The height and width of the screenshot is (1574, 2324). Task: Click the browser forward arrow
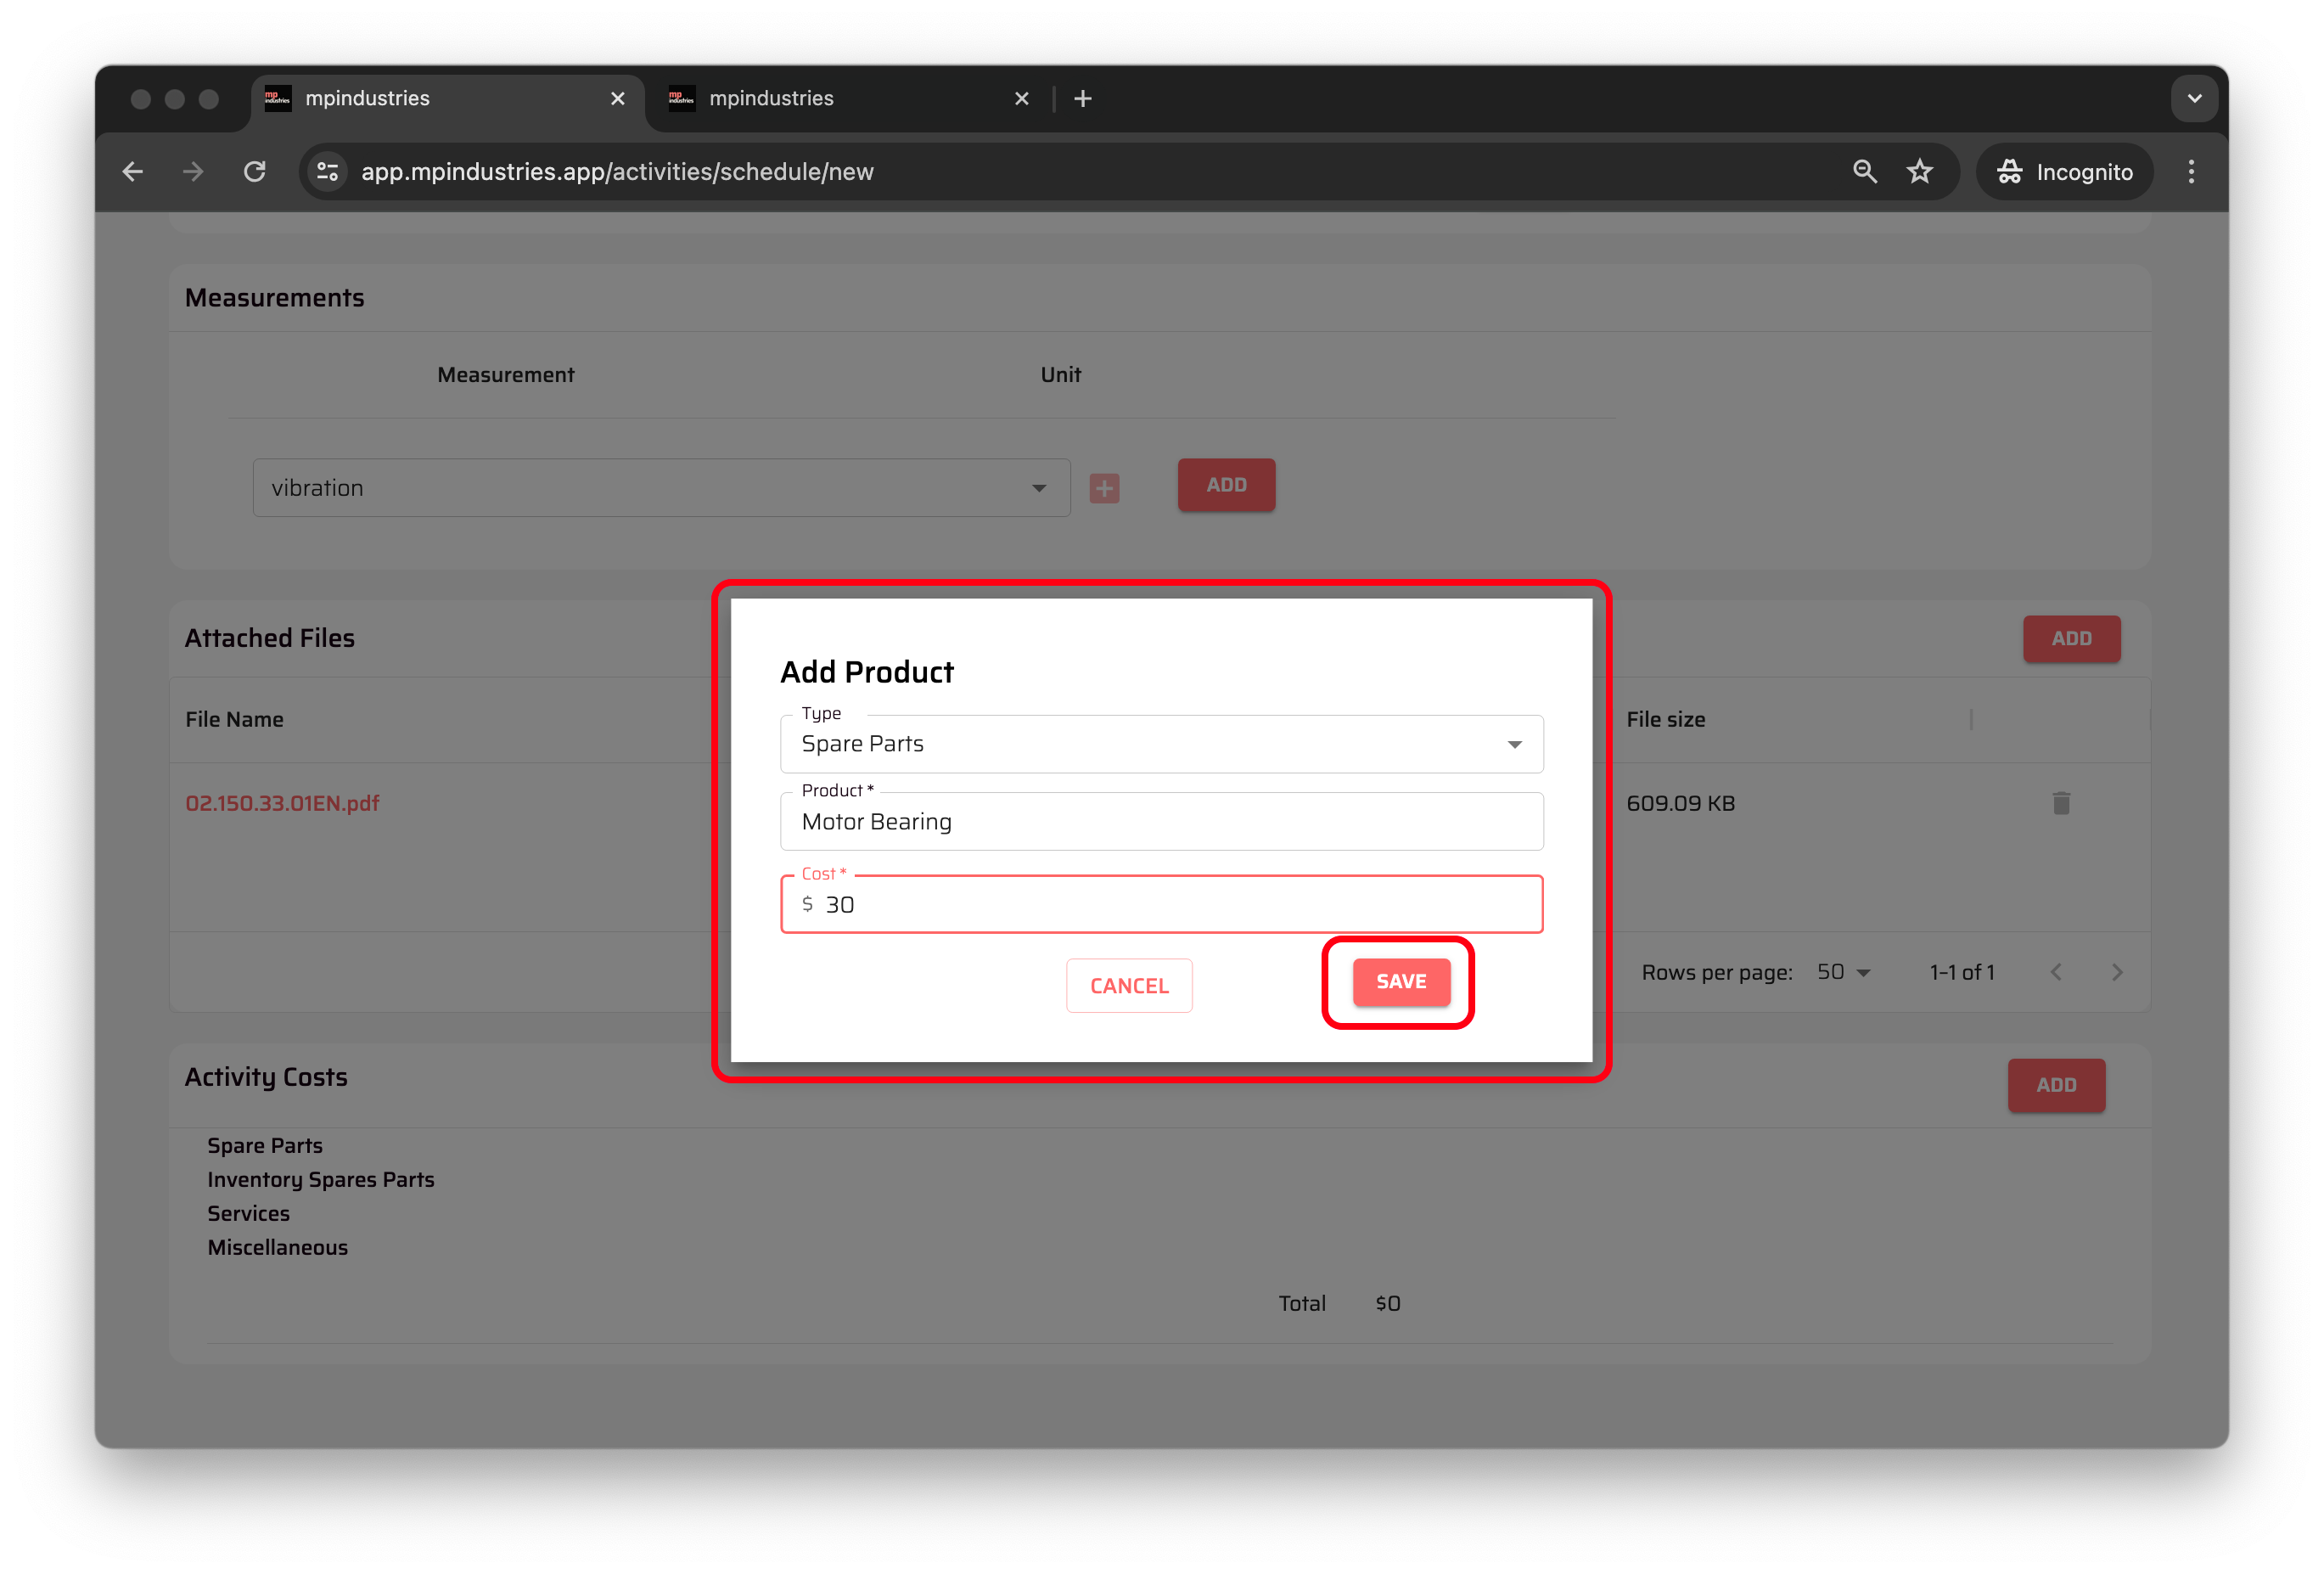193,172
